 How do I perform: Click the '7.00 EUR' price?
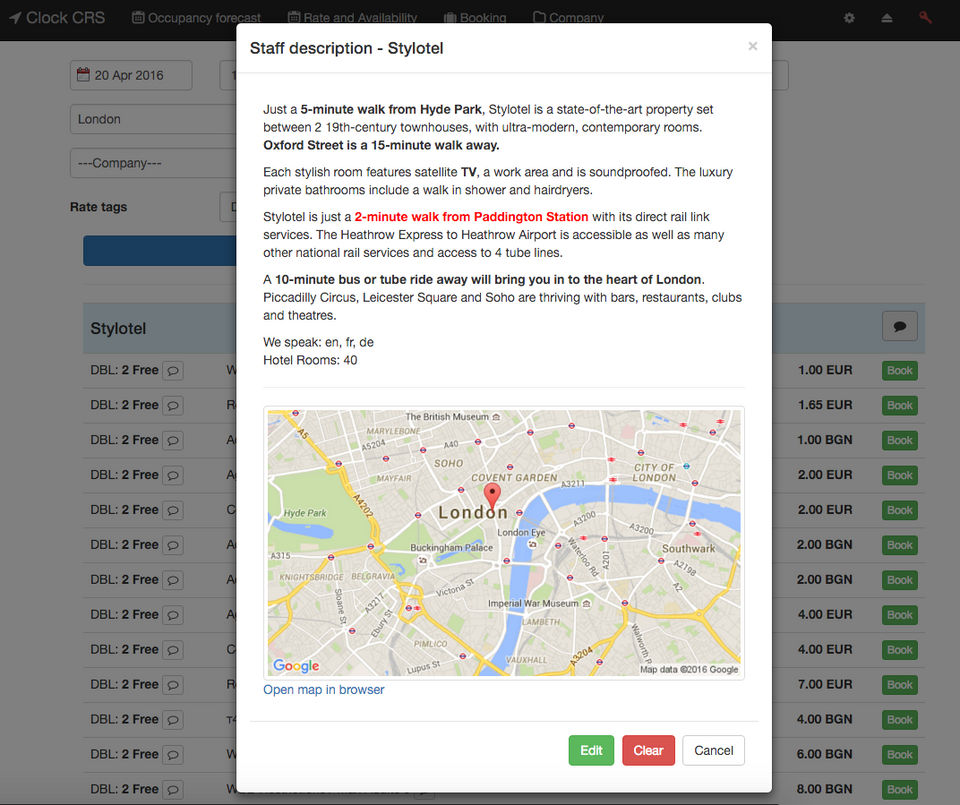point(825,684)
